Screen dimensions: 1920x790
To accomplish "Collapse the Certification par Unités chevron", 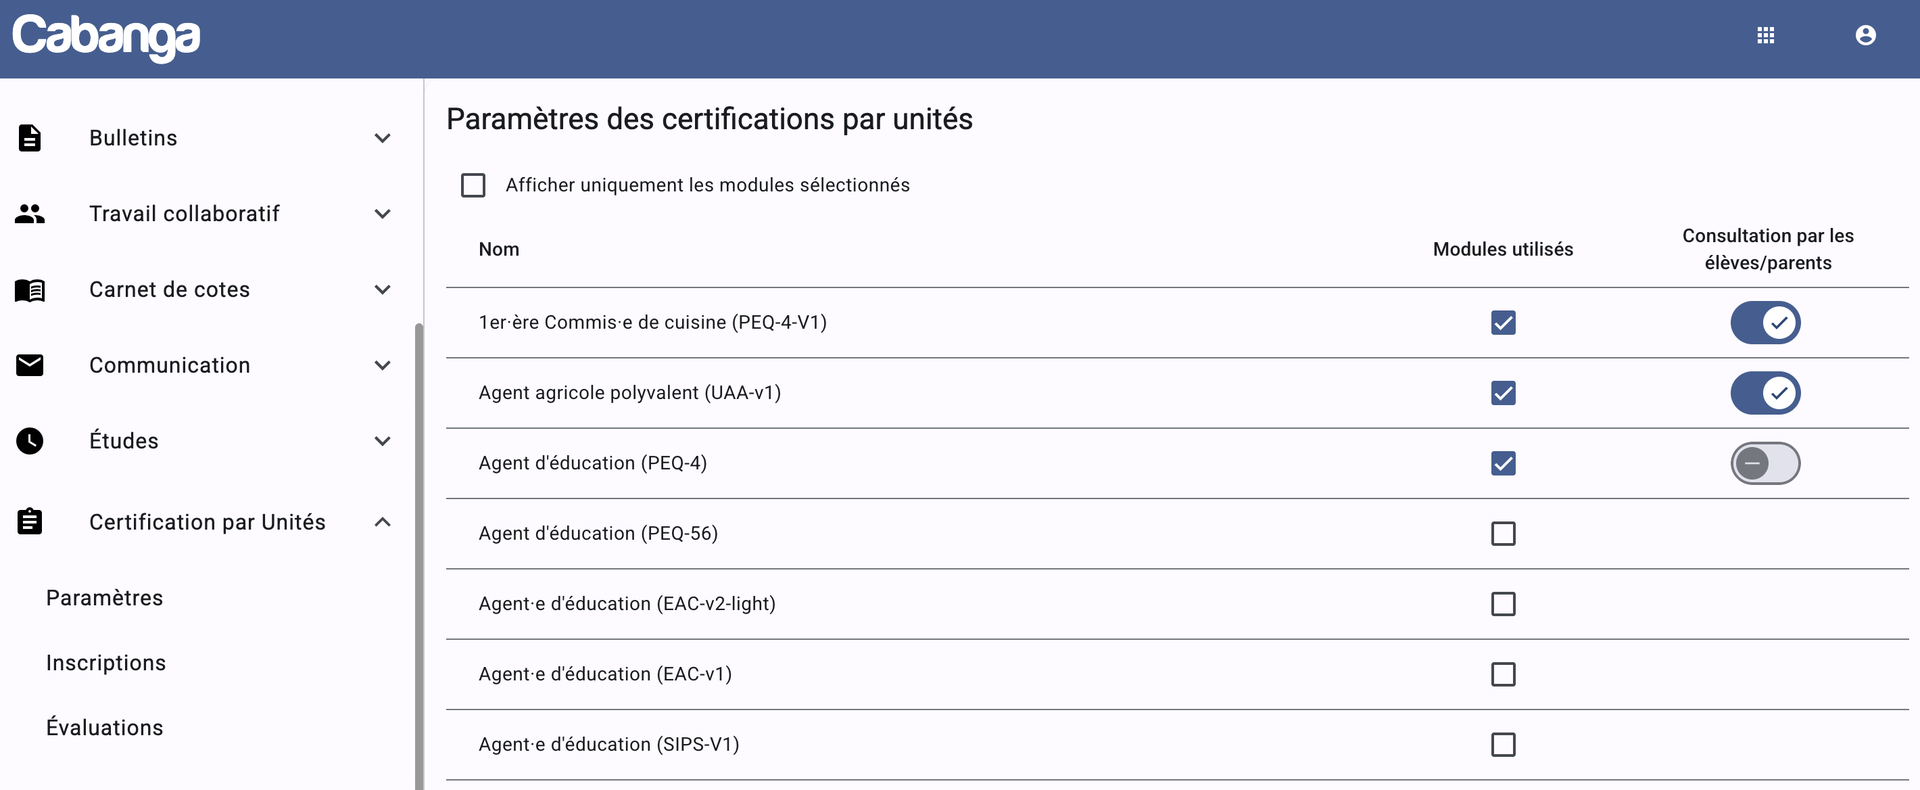I will point(382,522).
